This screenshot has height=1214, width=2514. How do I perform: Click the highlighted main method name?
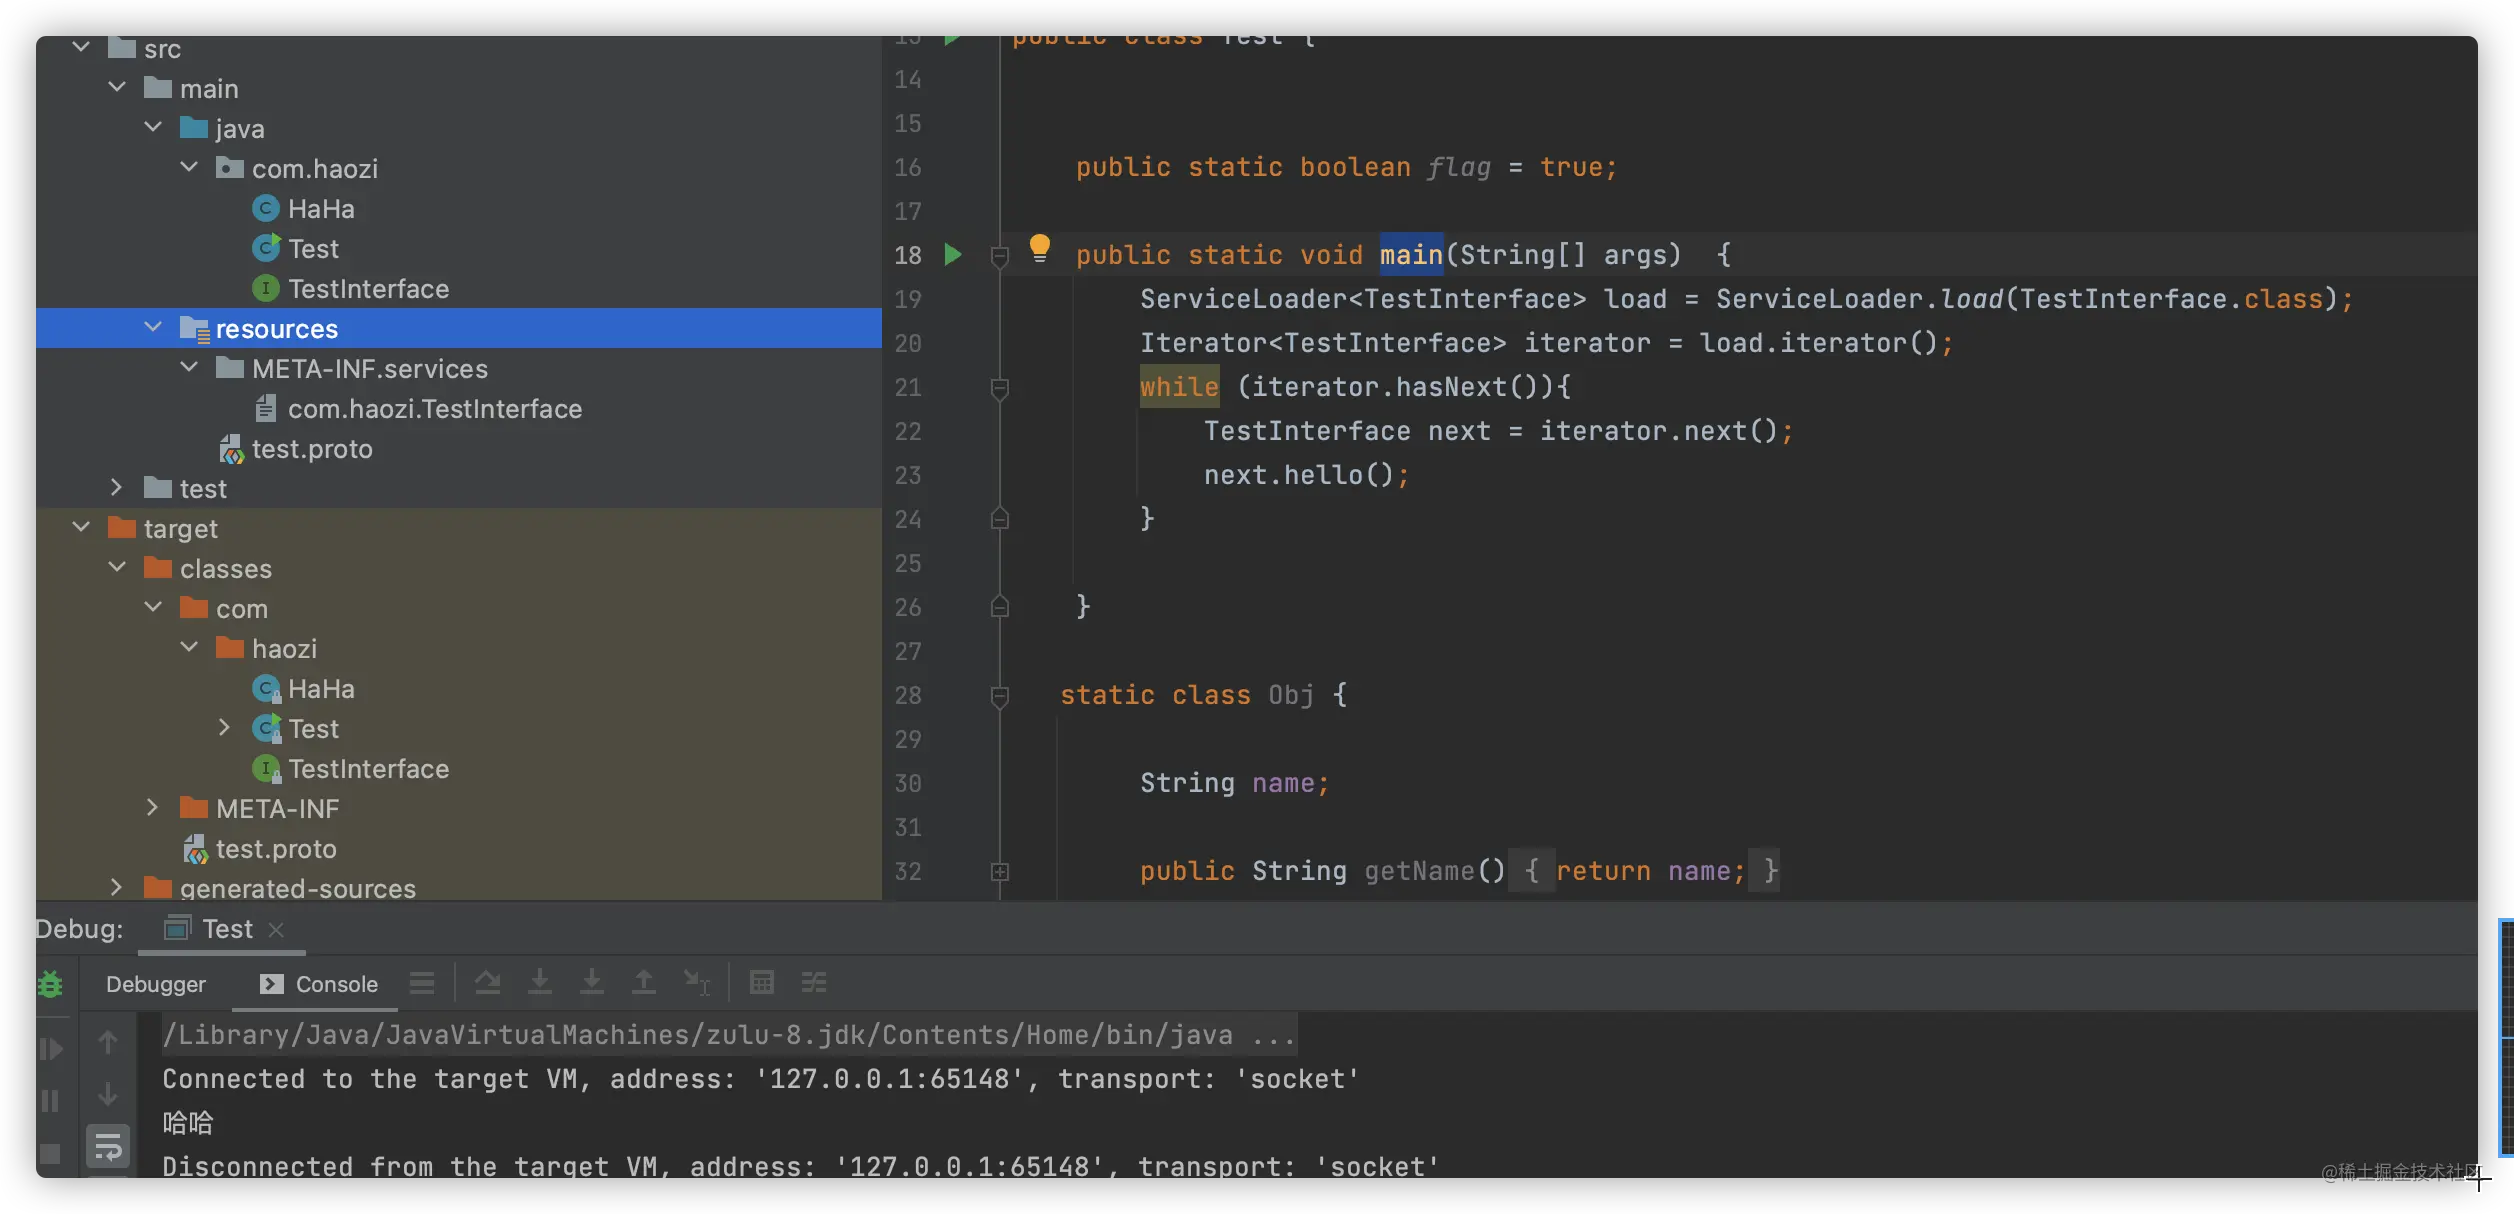click(x=1411, y=255)
